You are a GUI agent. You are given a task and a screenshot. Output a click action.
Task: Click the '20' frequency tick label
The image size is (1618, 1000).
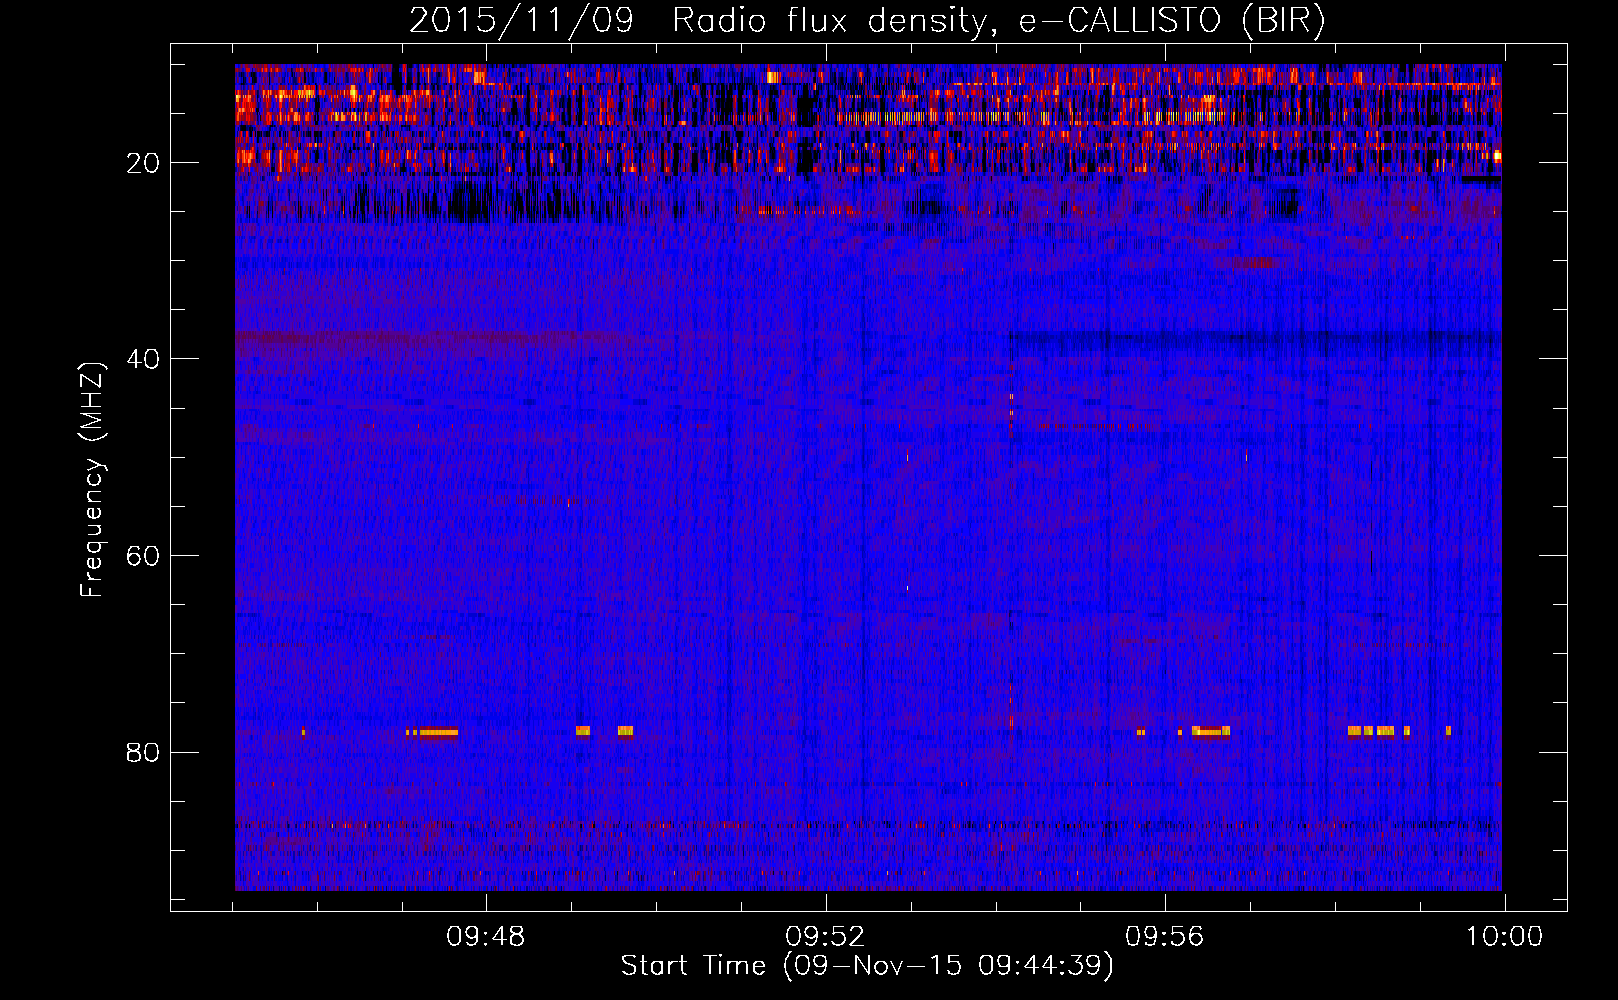144,163
